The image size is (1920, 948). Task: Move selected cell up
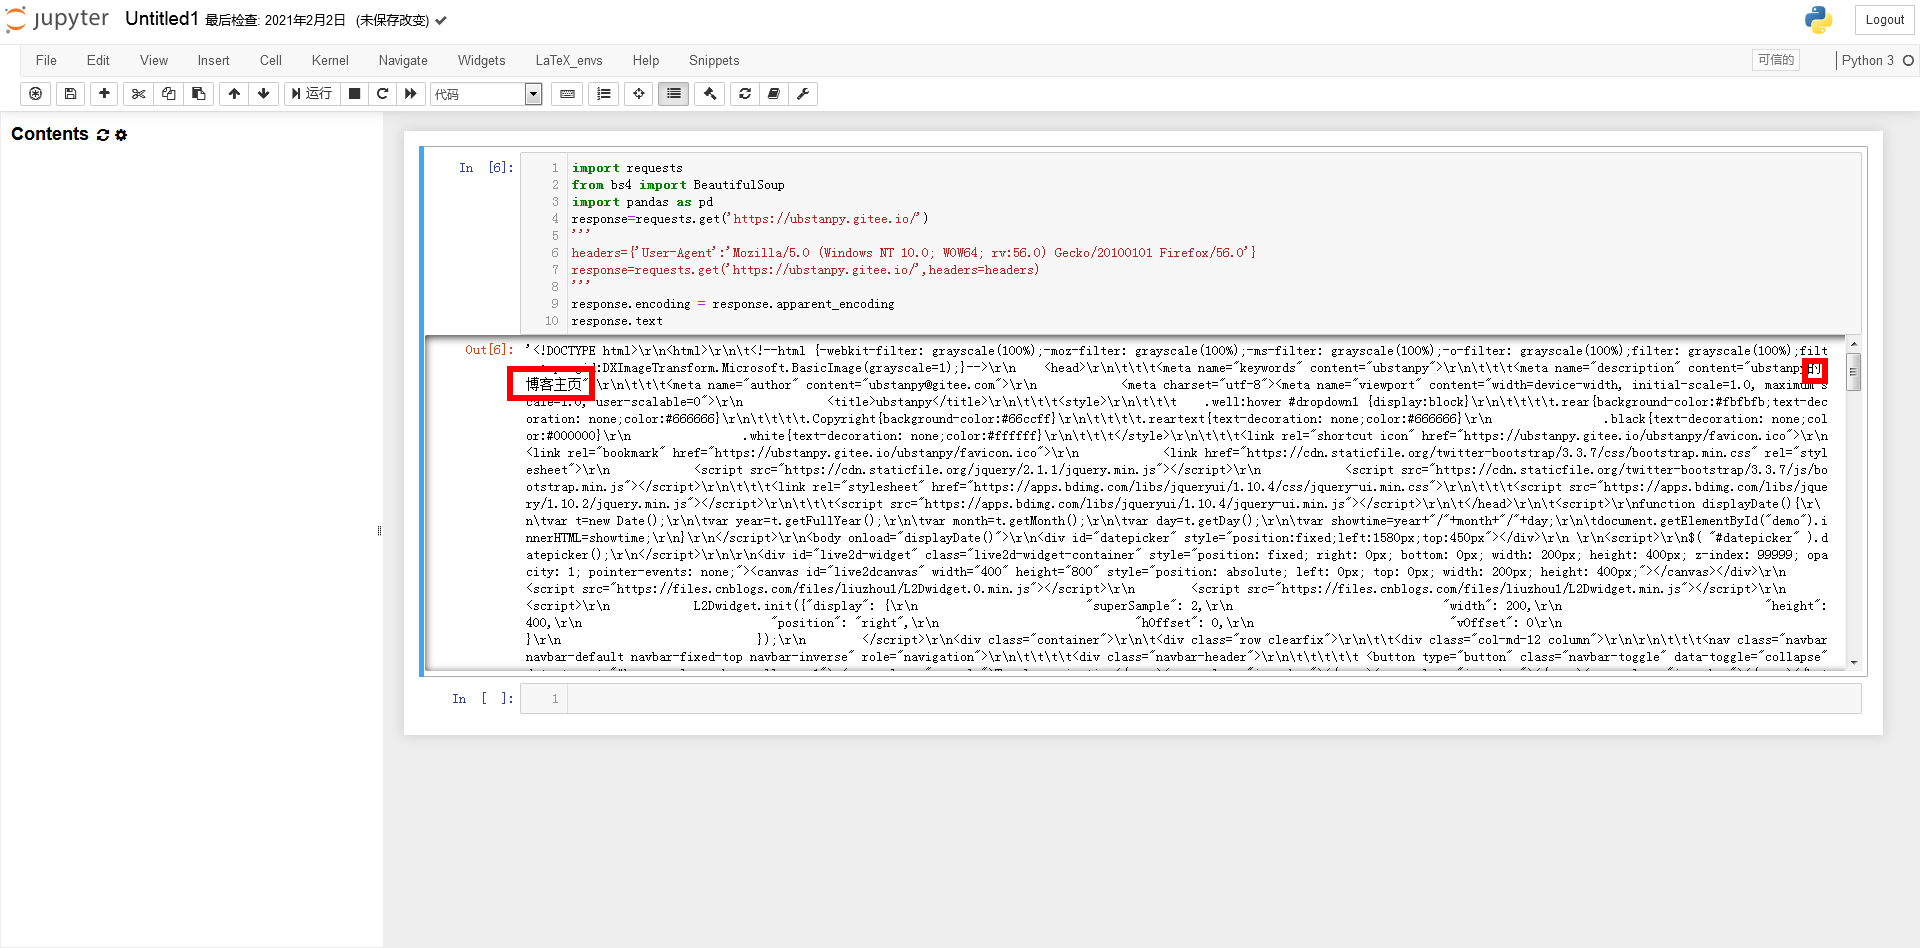click(x=234, y=94)
